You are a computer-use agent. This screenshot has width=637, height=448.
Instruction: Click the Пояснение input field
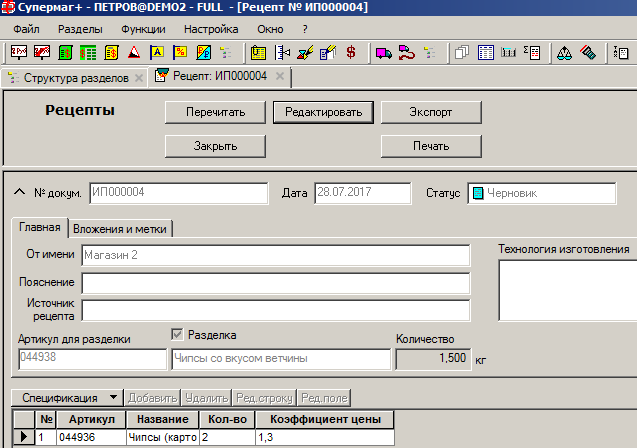click(x=276, y=283)
